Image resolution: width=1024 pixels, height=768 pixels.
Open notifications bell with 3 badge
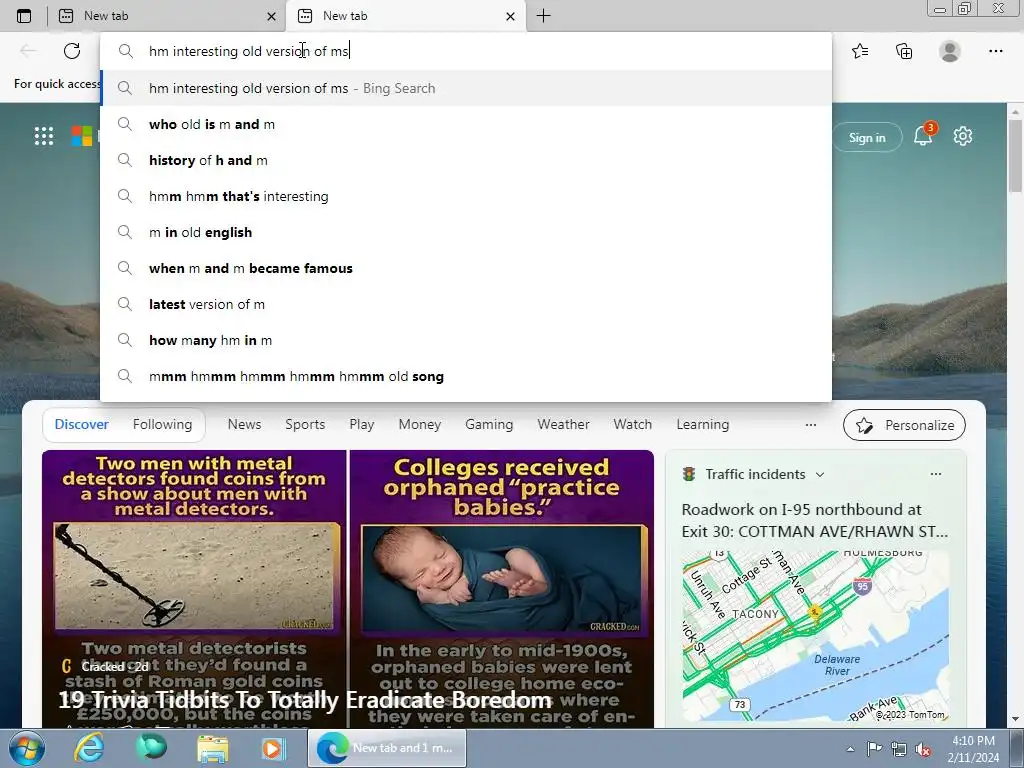(x=923, y=136)
